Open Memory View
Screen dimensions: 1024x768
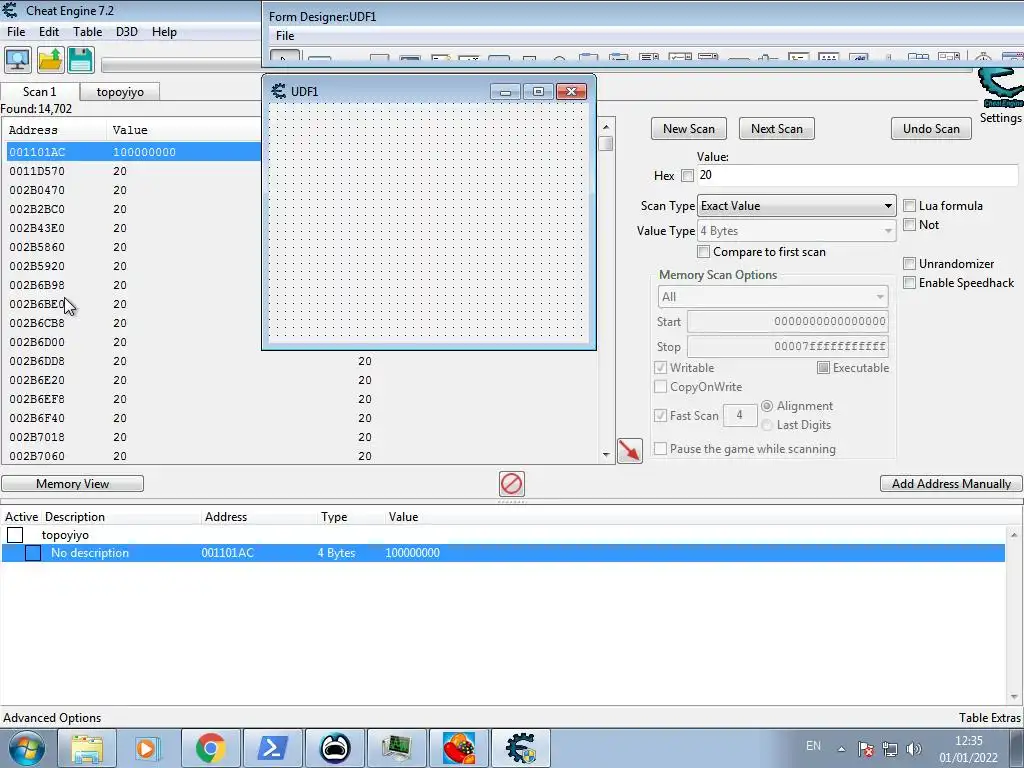[x=72, y=484]
